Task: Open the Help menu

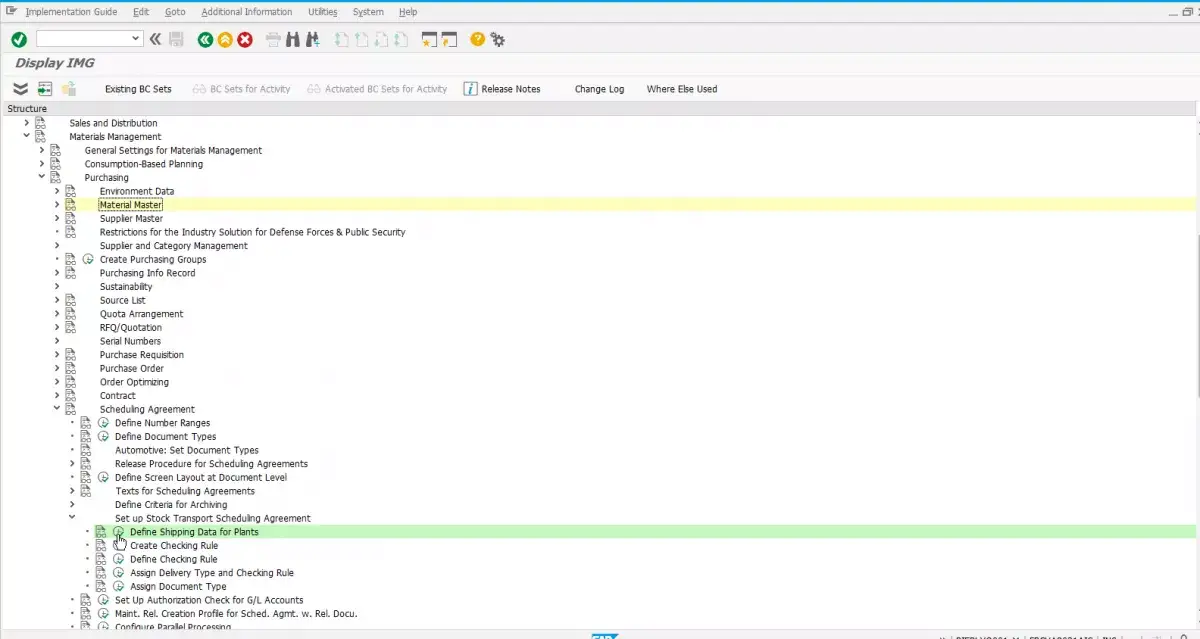Action: pos(408,12)
